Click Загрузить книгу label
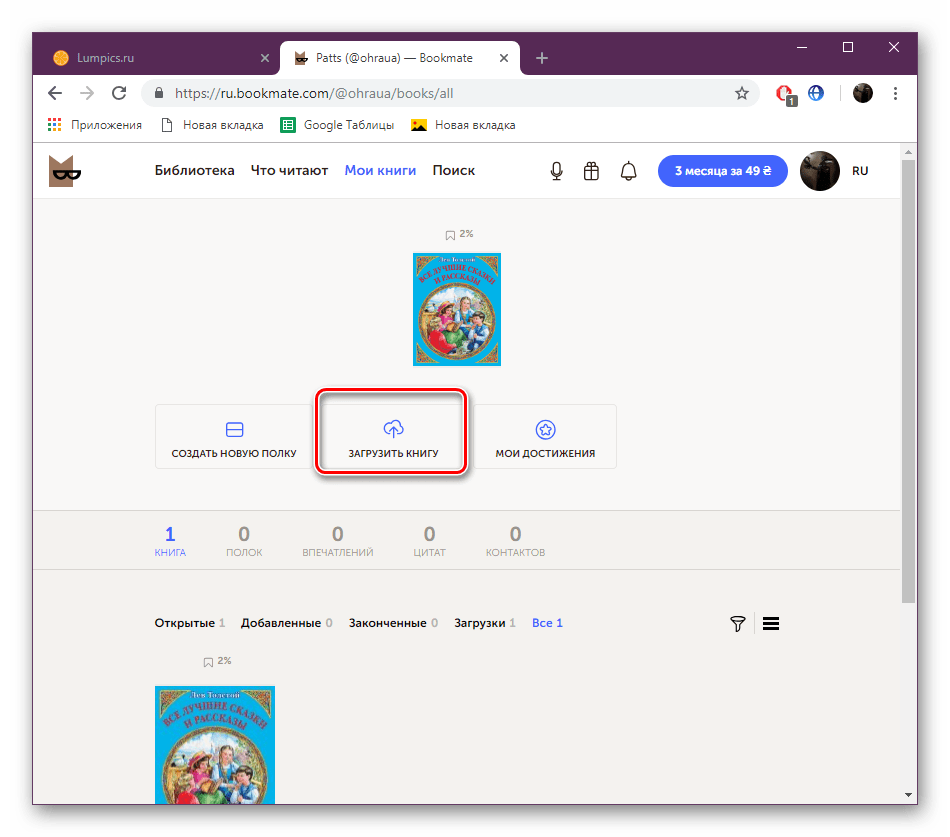The width and height of the screenshot is (950, 837). (393, 453)
